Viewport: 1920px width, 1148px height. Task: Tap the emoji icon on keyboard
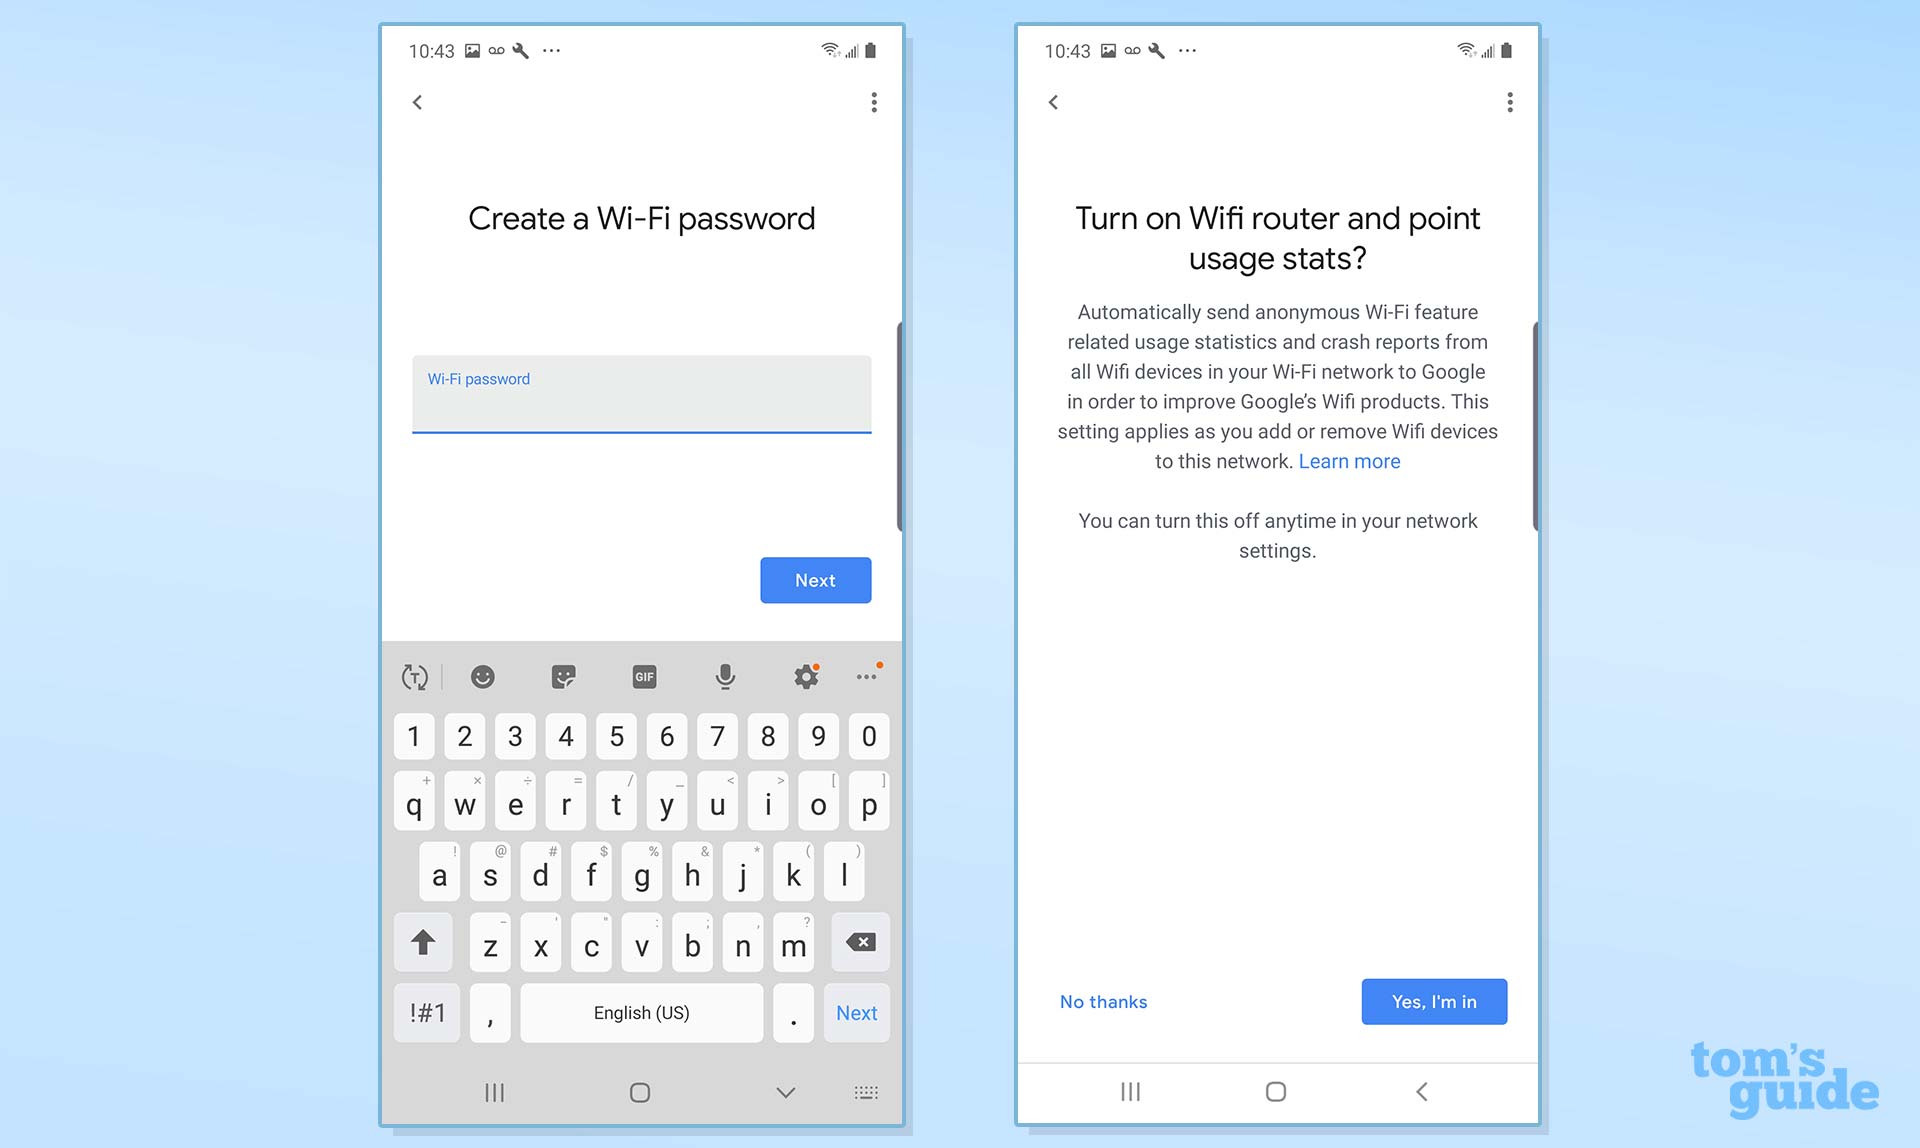pos(482,675)
